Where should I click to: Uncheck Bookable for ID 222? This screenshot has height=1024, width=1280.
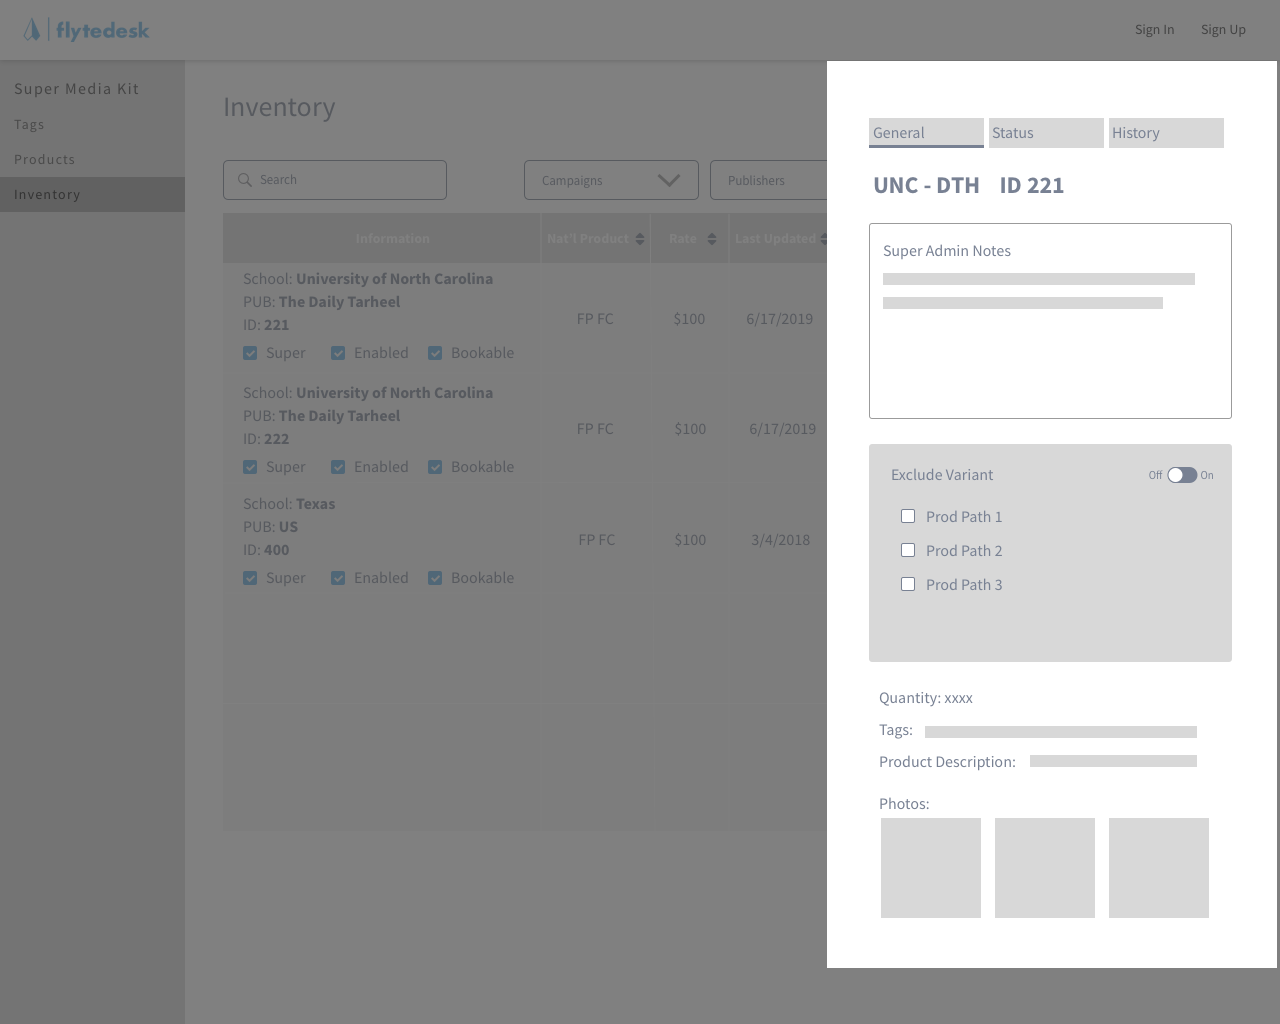point(435,467)
